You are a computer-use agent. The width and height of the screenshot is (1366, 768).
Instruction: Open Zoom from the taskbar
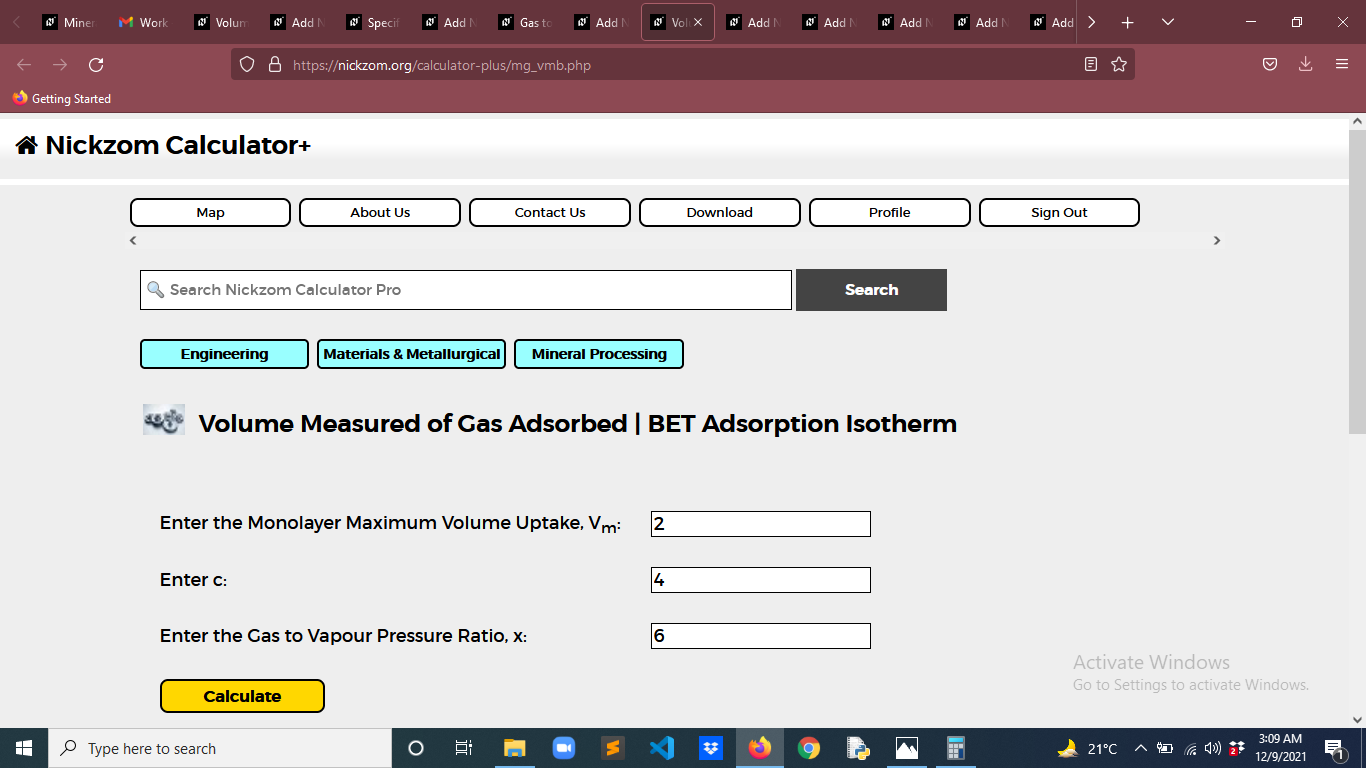[x=564, y=748]
